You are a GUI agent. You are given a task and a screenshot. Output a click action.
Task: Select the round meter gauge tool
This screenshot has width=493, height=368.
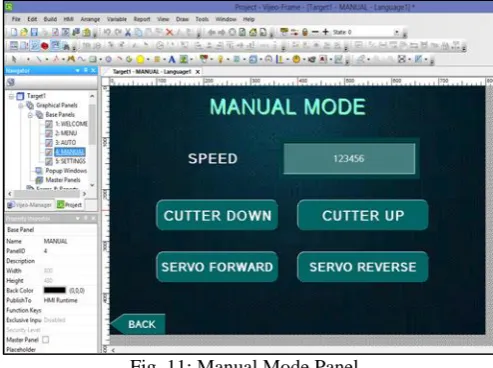268,59
